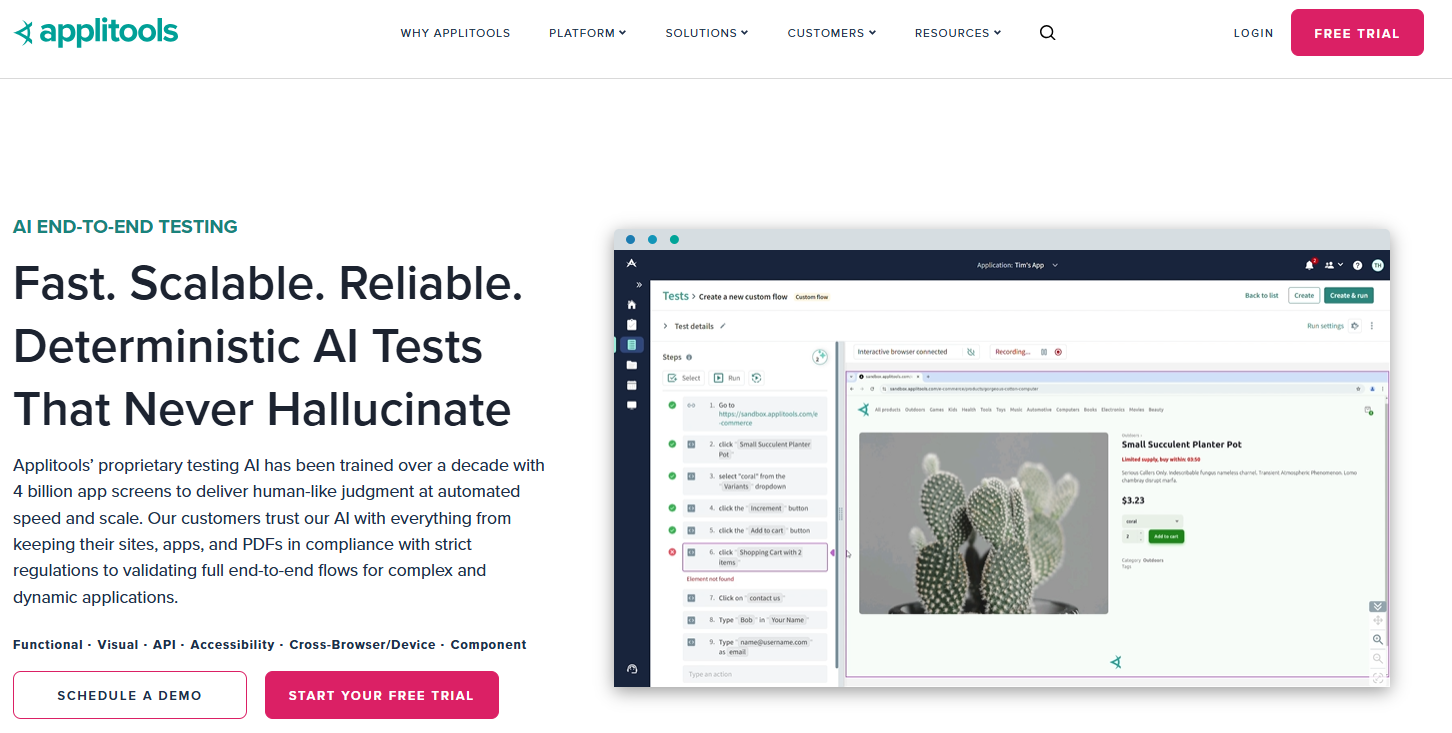Viewport: 1452px width, 733px height.
Task: Click the notification bell with red badge
Action: tap(1309, 266)
